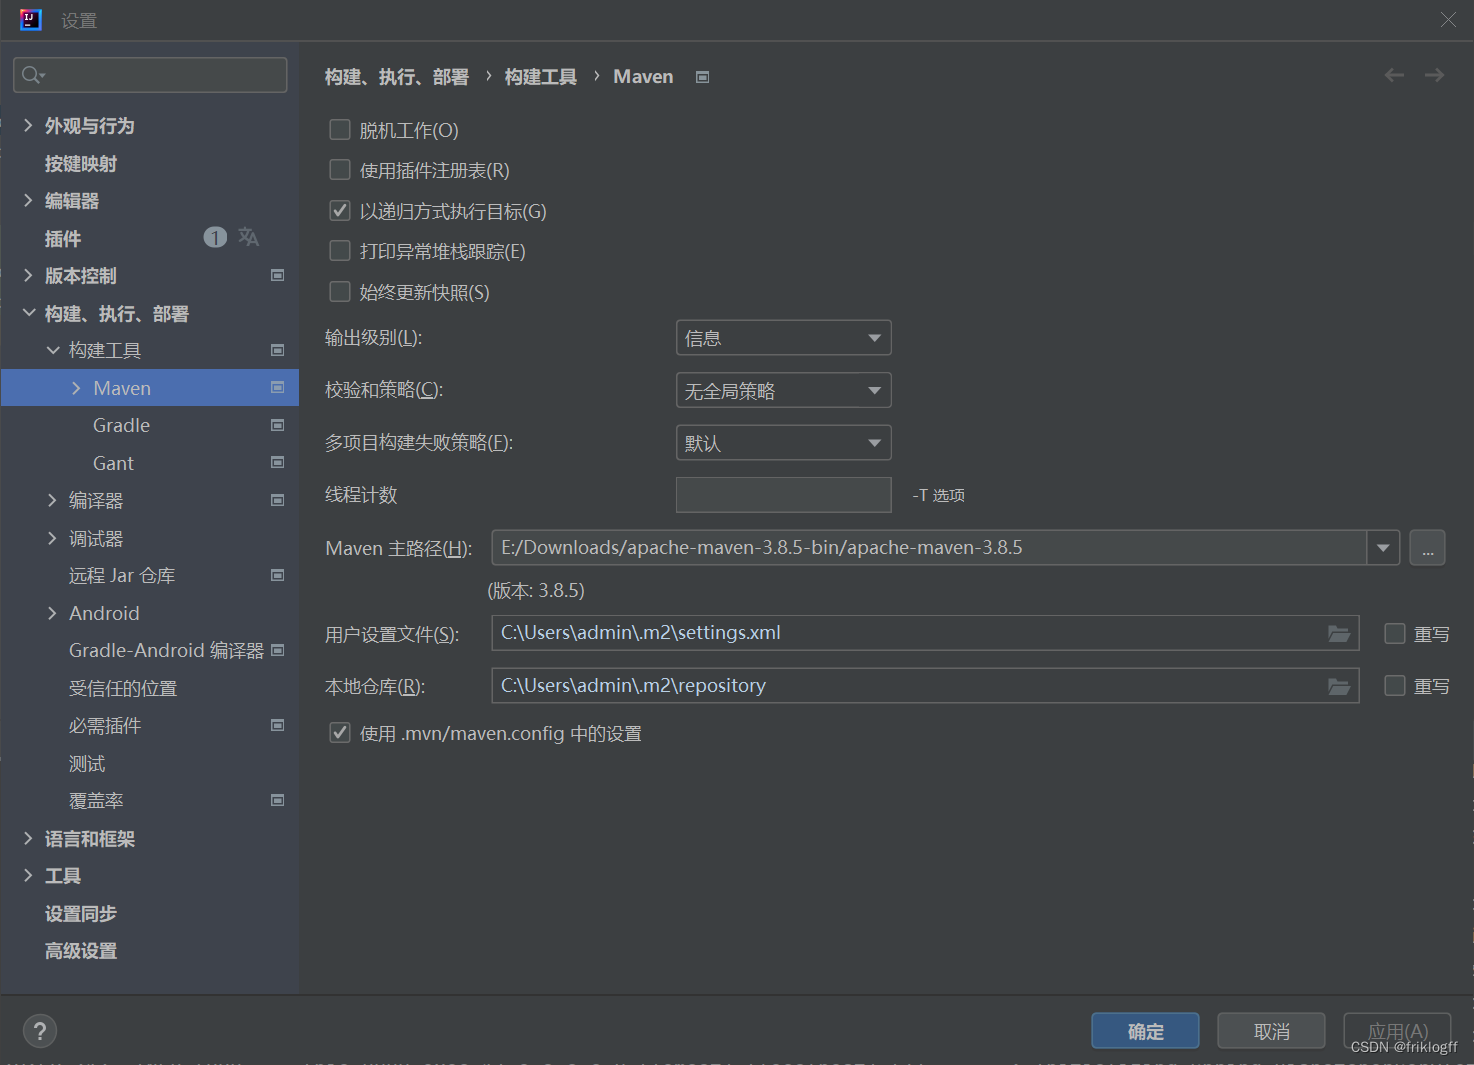Click the IntelliJ IDEA logo in title bar
This screenshot has width=1474, height=1065.
(31, 20)
